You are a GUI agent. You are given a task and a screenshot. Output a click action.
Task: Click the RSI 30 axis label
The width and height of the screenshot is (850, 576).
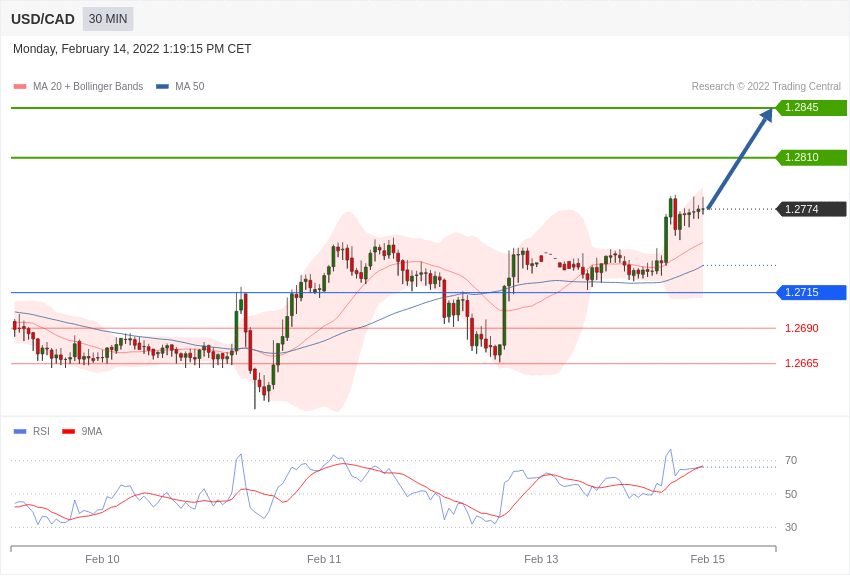point(791,527)
